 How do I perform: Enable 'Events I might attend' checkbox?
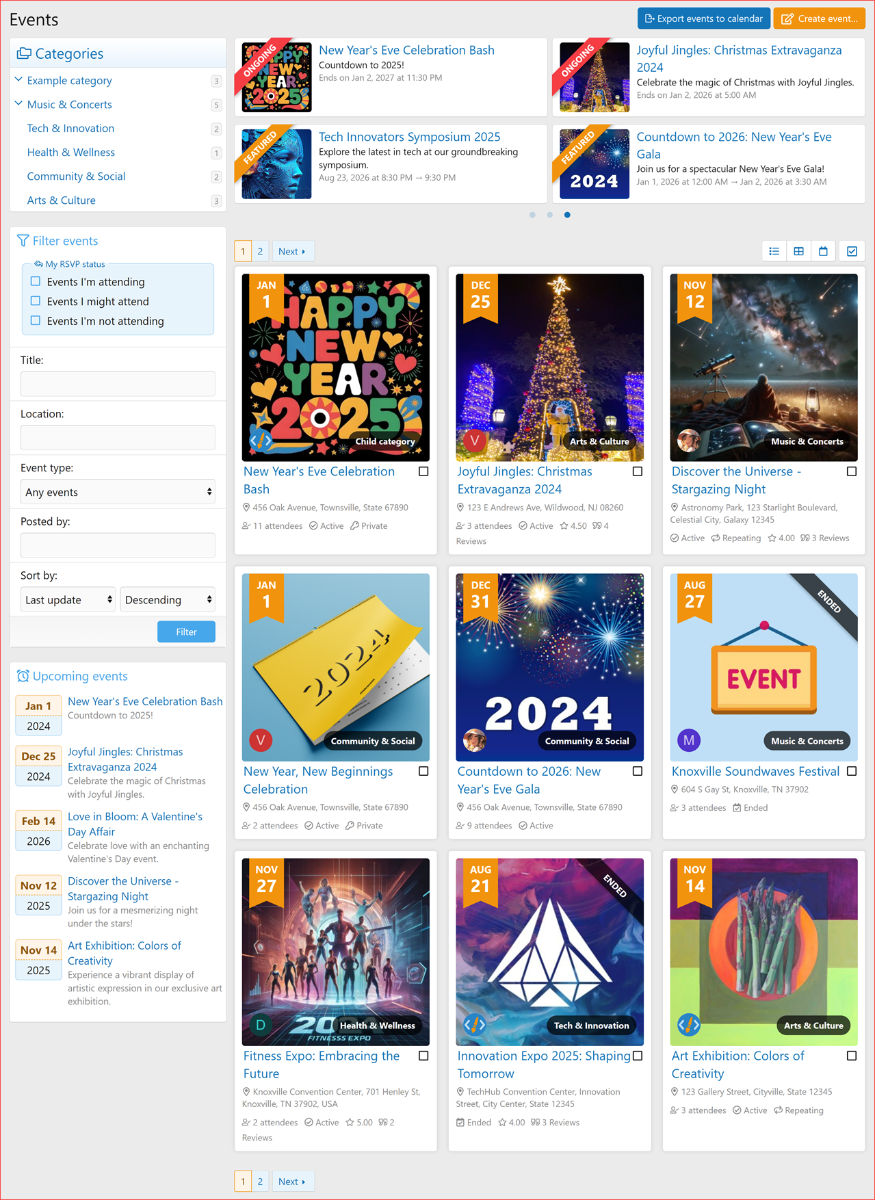pos(36,301)
